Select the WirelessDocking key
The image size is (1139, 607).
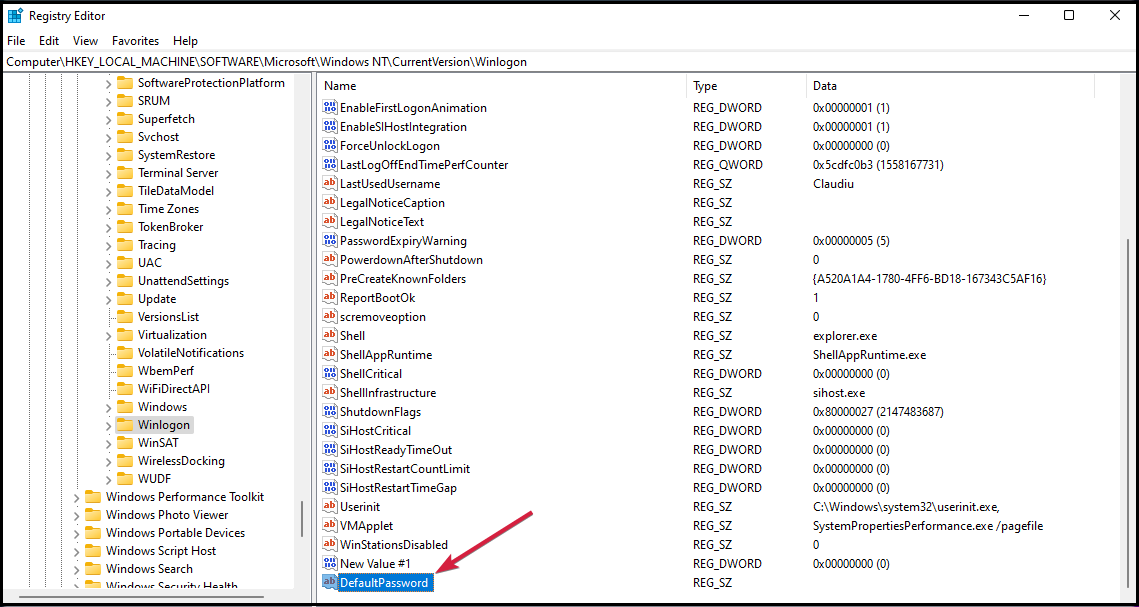(x=181, y=461)
